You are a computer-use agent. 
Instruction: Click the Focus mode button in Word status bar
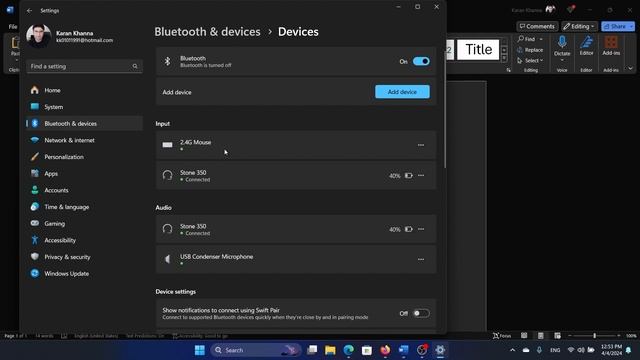pos(502,336)
